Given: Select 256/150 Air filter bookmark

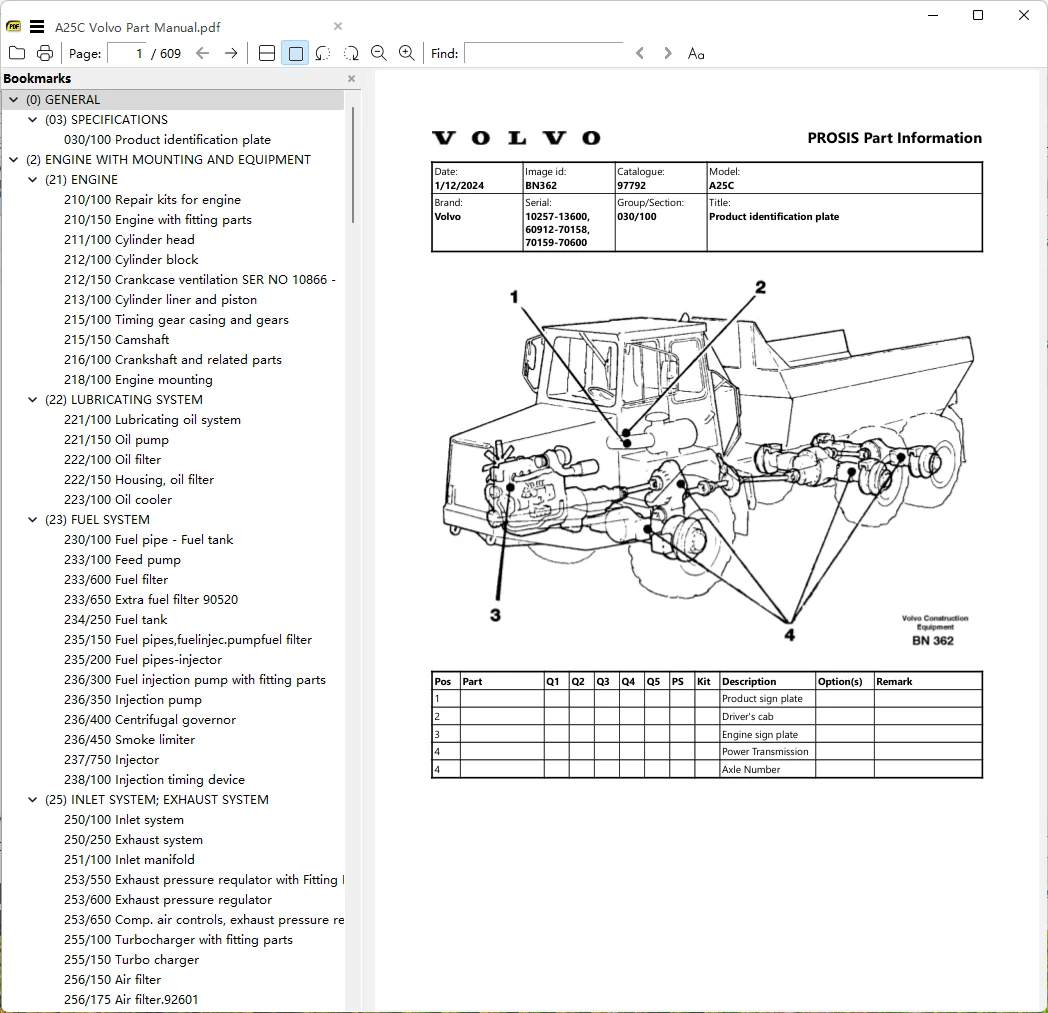Looking at the screenshot, I should pyautogui.click(x=112, y=980).
